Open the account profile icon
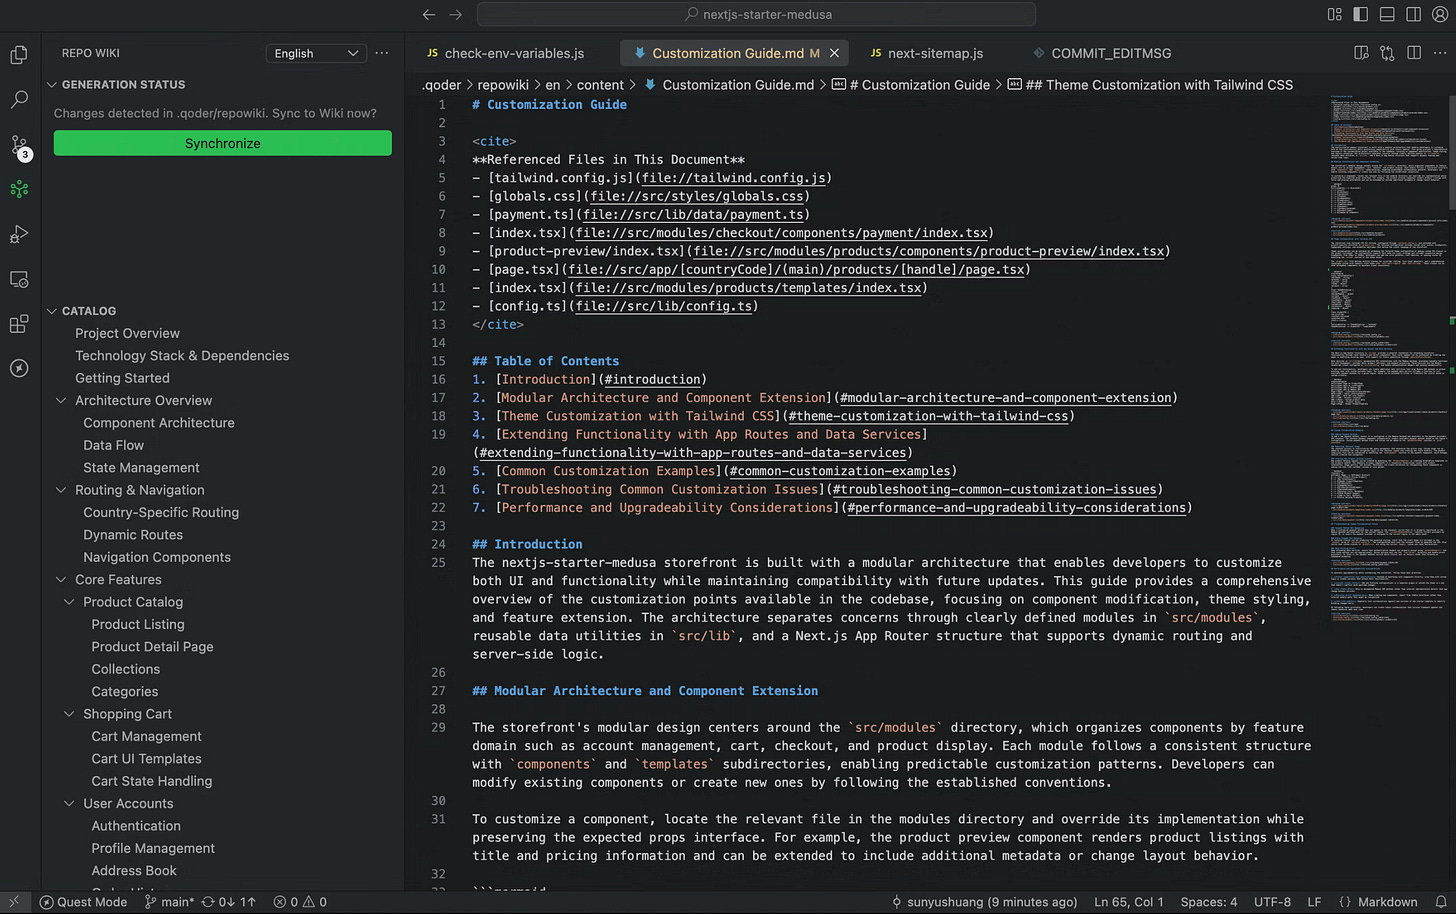 click(x=1440, y=14)
